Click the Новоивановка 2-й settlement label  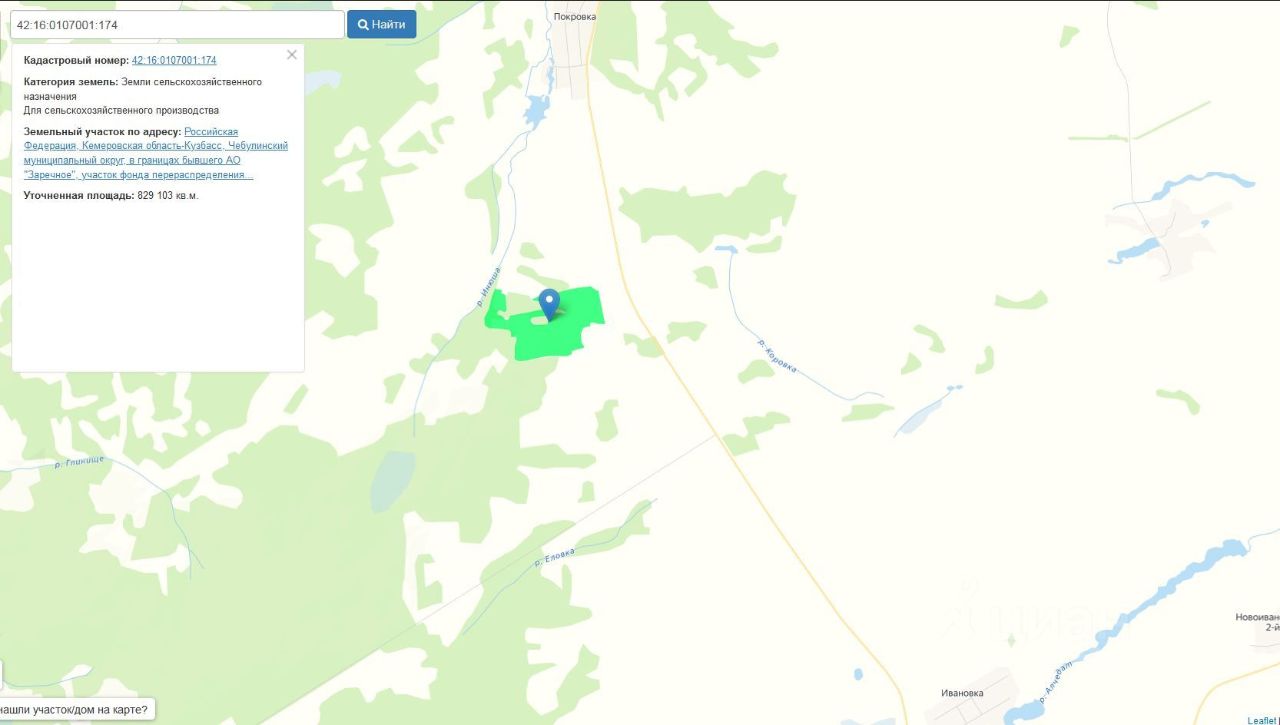click(x=1258, y=622)
